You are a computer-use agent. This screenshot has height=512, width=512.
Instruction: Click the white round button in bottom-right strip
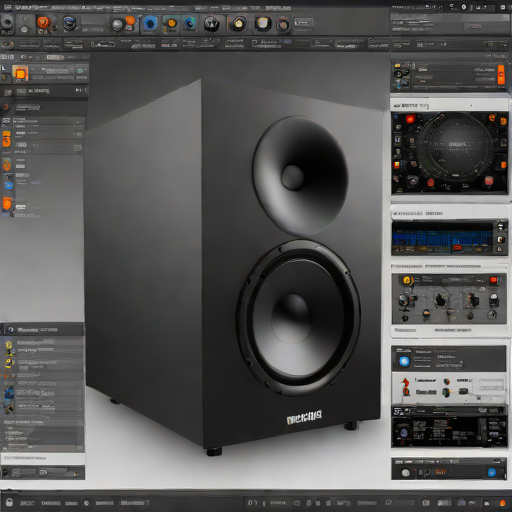406,473
